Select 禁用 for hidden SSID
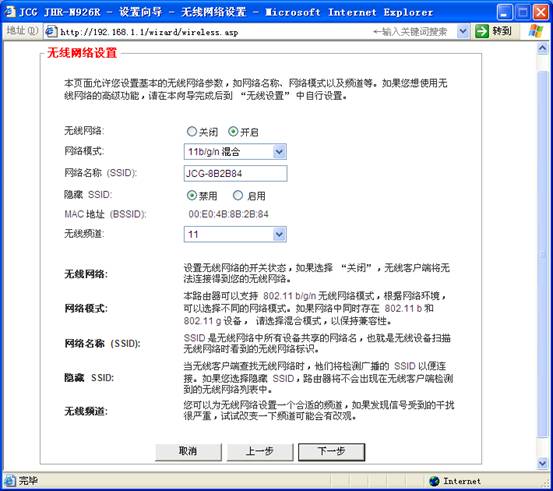This screenshot has height=491, width=553. tap(192, 195)
